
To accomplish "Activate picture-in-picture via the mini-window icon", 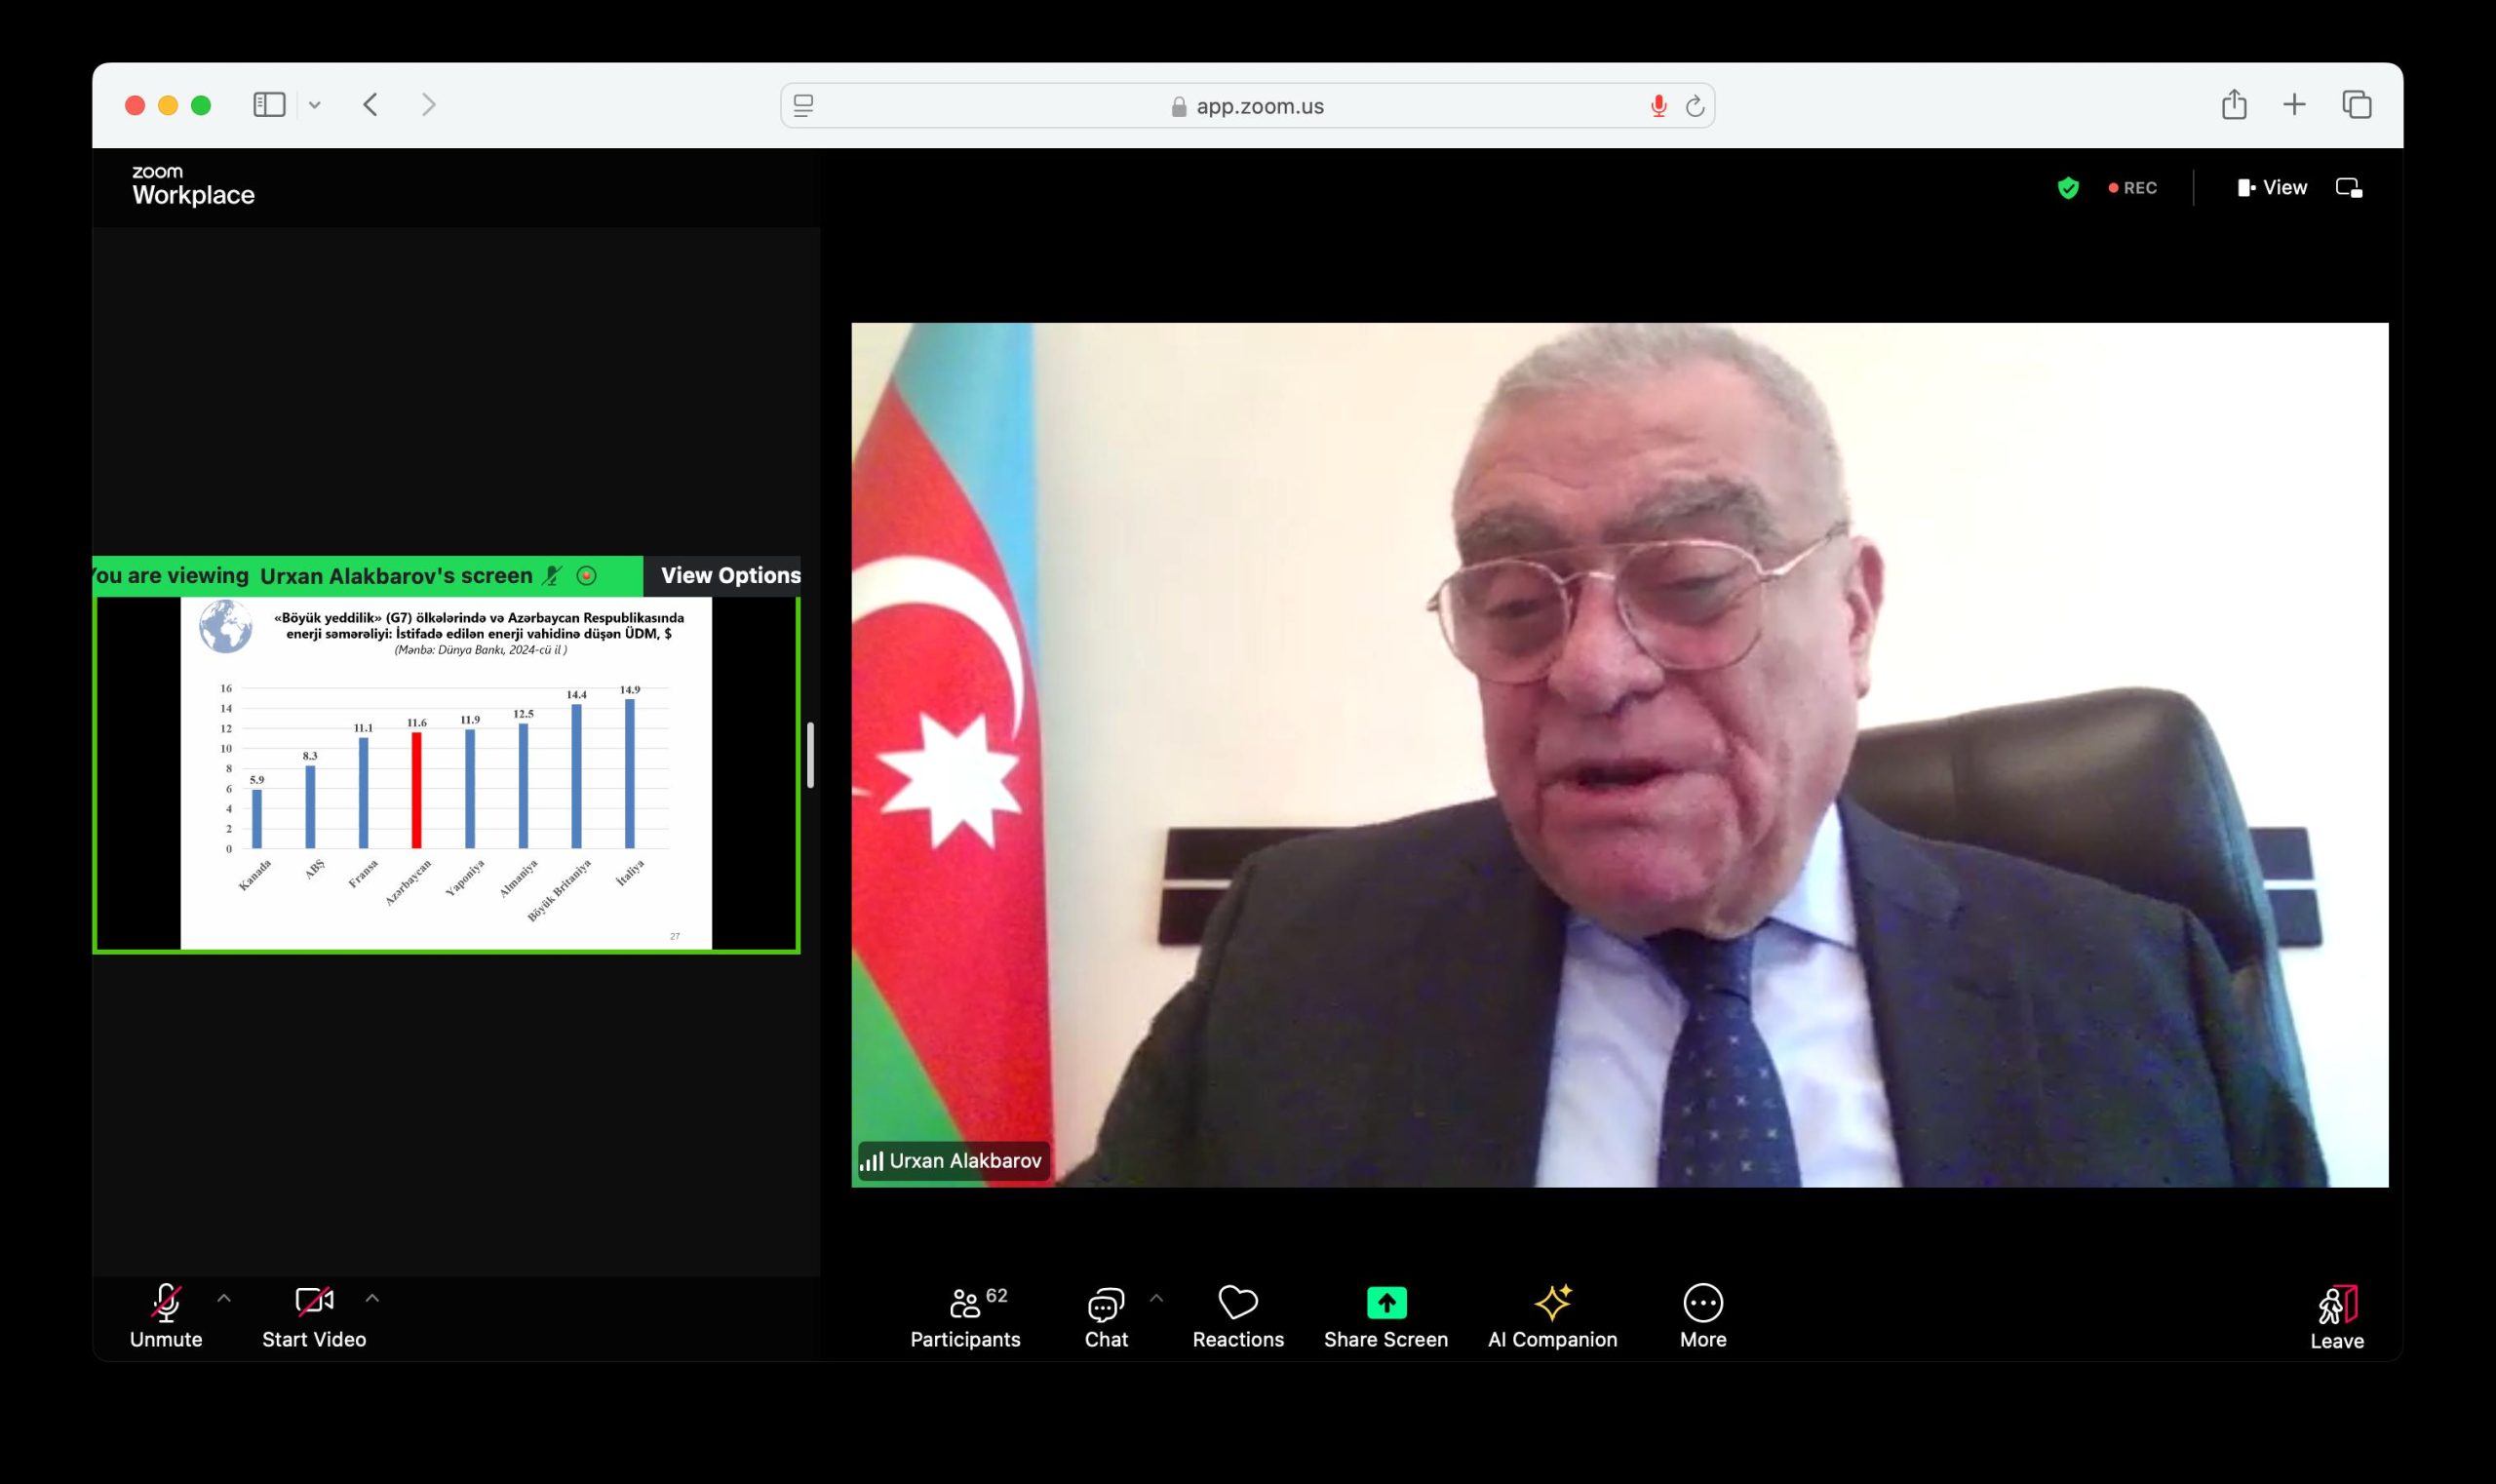I will (x=2349, y=187).
